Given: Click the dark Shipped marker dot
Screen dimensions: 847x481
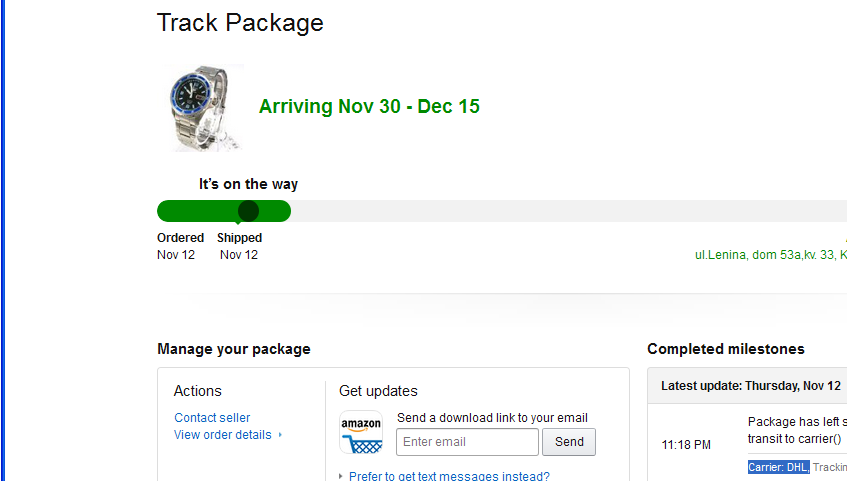Looking at the screenshot, I should (x=249, y=211).
